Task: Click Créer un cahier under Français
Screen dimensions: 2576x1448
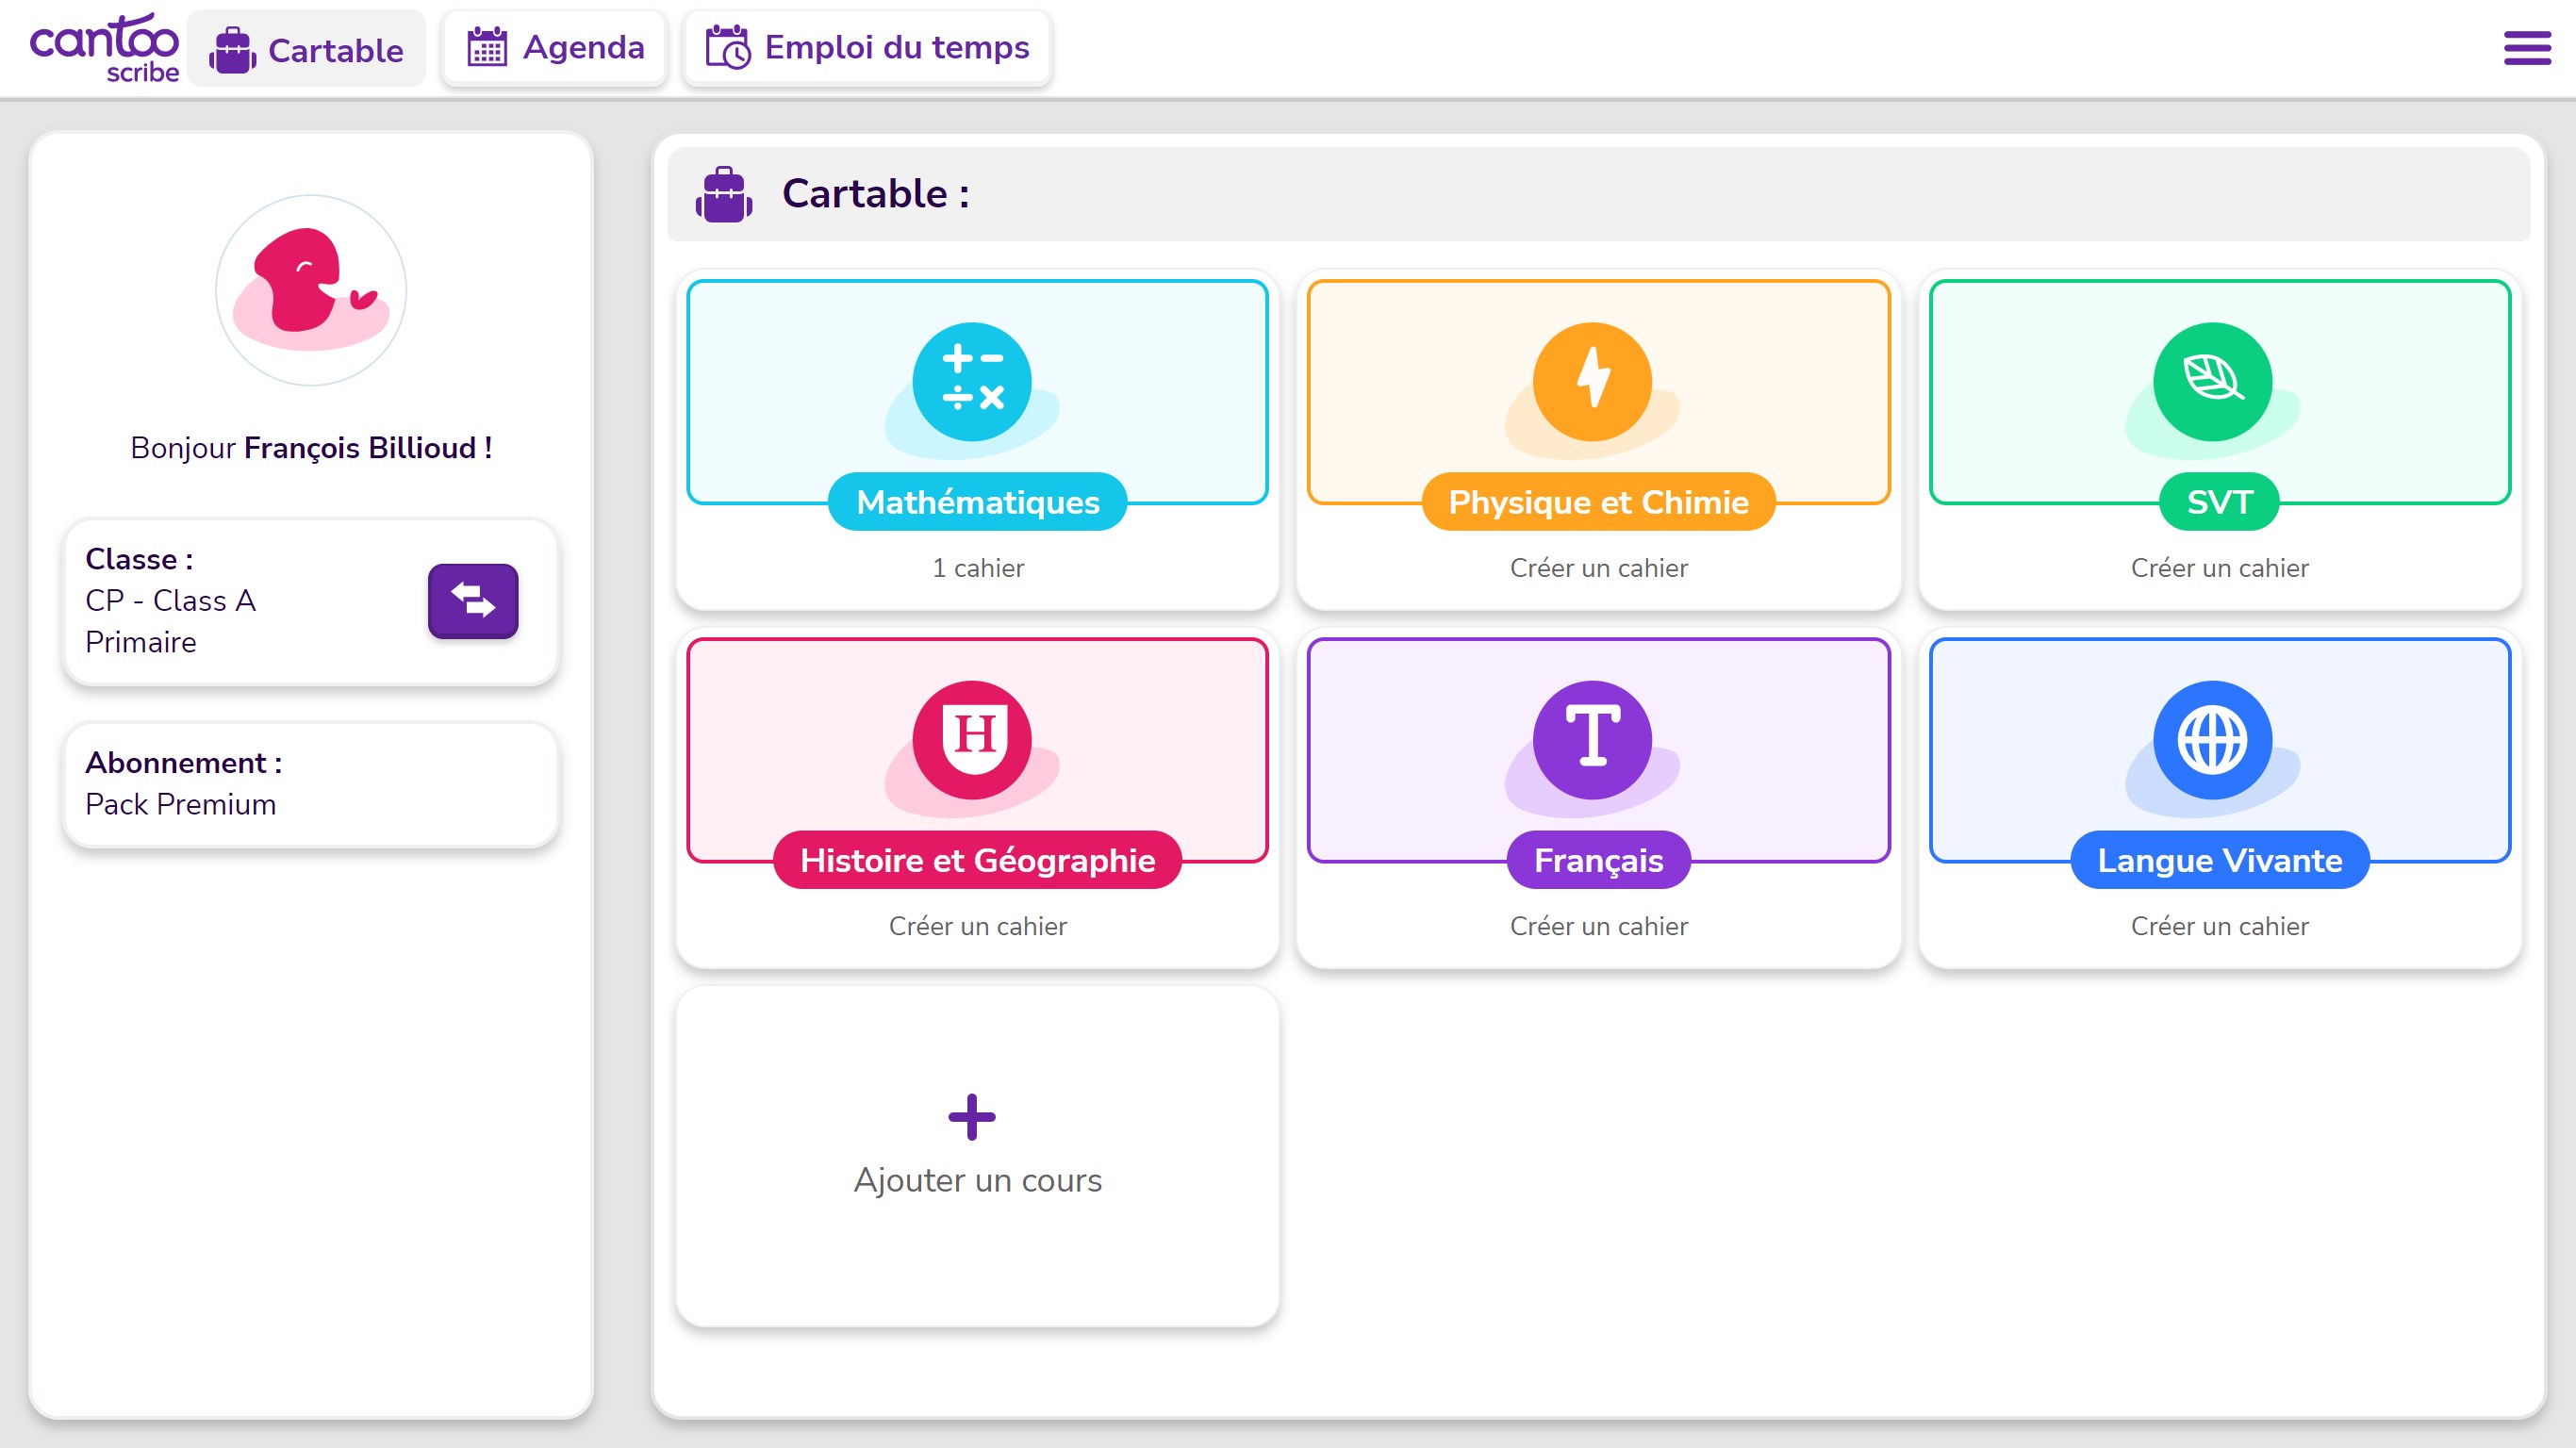Action: pos(1598,926)
